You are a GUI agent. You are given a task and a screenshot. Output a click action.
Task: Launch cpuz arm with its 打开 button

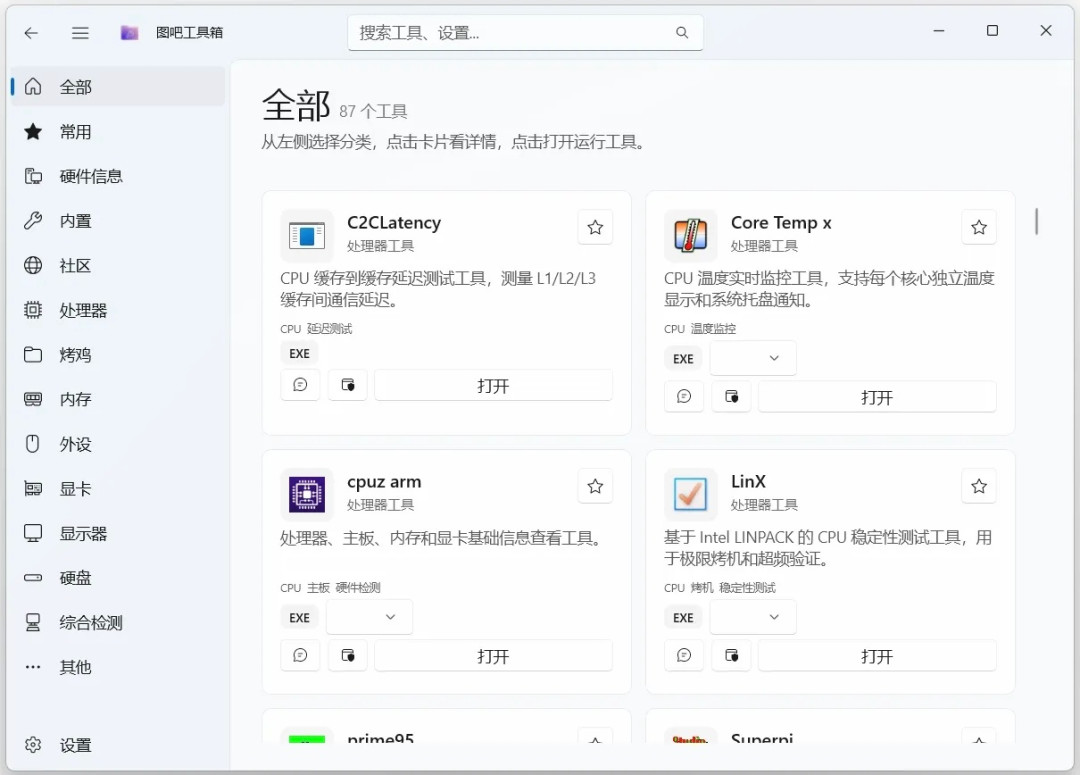[x=493, y=655]
